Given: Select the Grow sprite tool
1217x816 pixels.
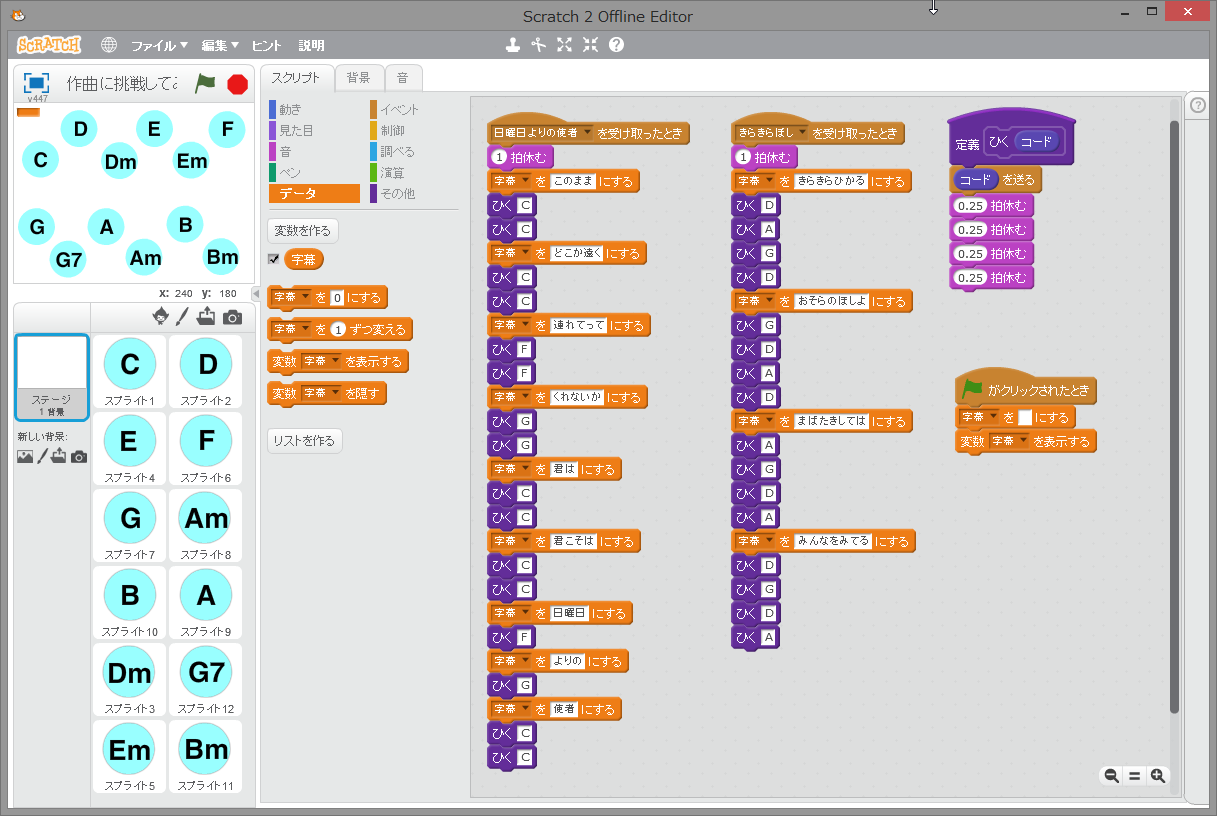Looking at the screenshot, I should 565,45.
